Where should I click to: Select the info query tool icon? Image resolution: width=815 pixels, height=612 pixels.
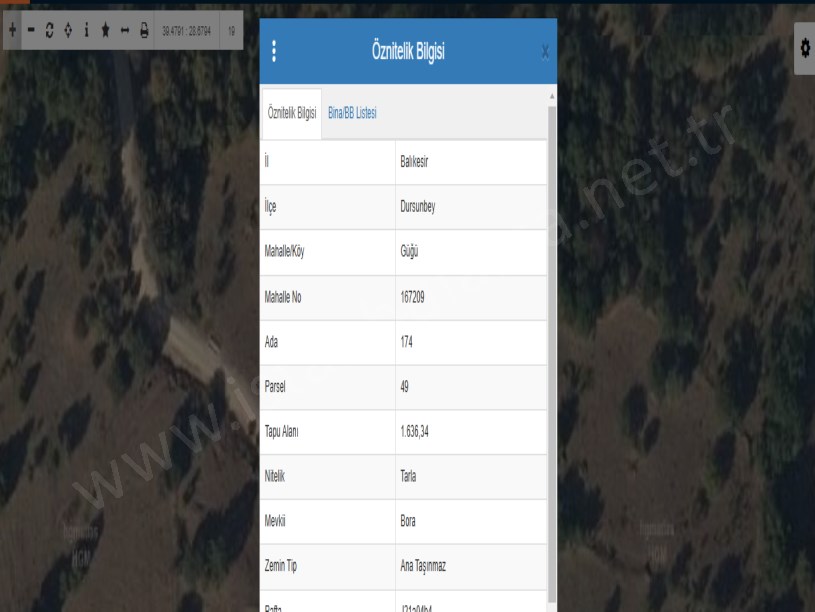(x=86, y=31)
